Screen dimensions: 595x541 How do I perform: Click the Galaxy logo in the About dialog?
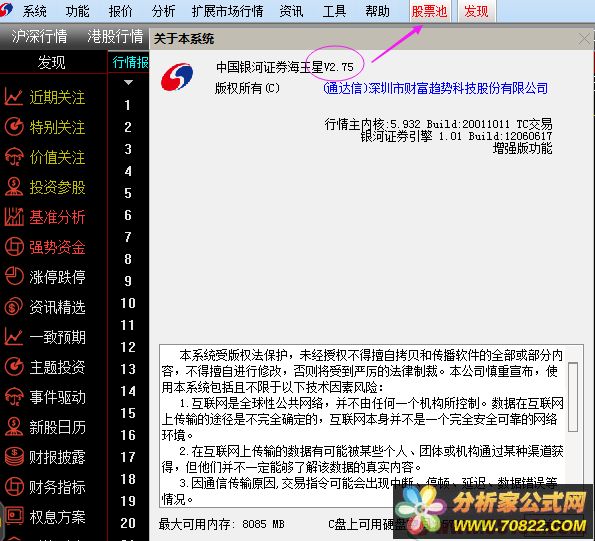click(177, 77)
